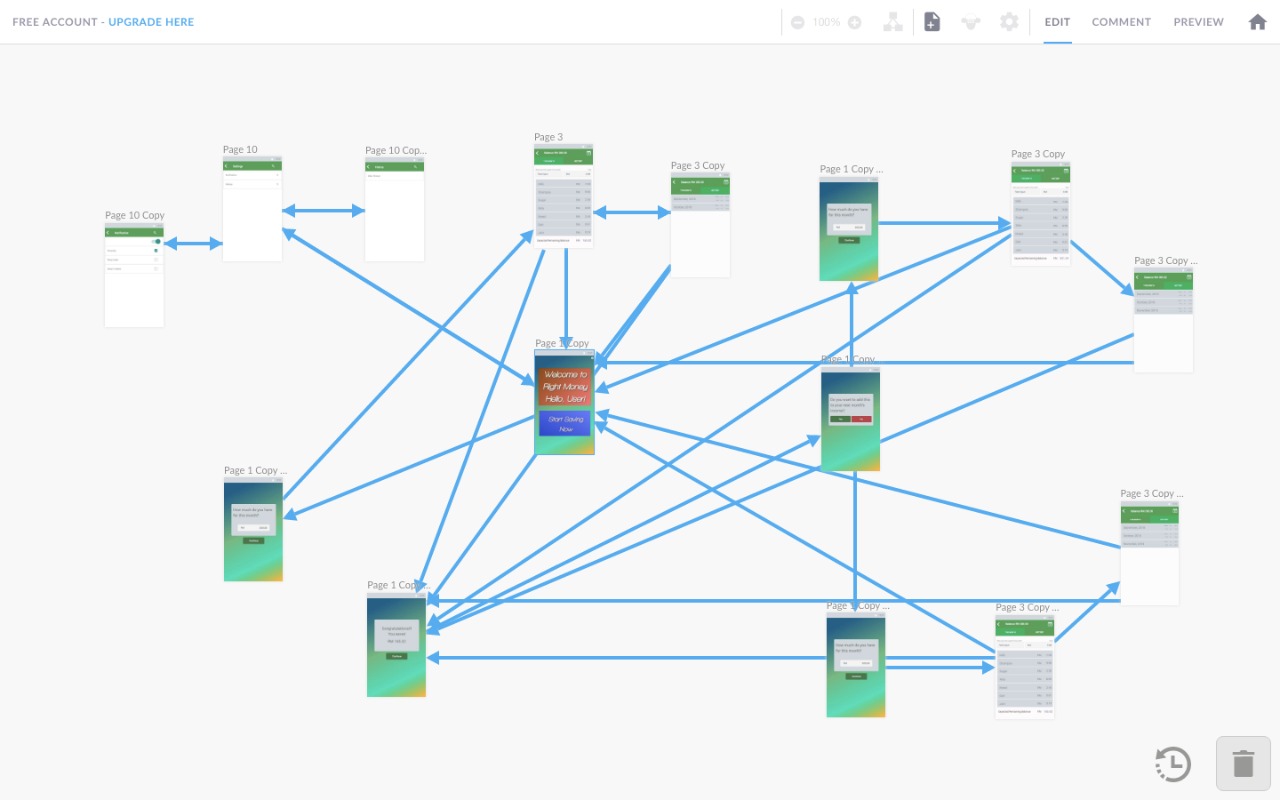Select the Welcome to Right Money screen
This screenshot has width=1280, height=800.
pos(564,402)
